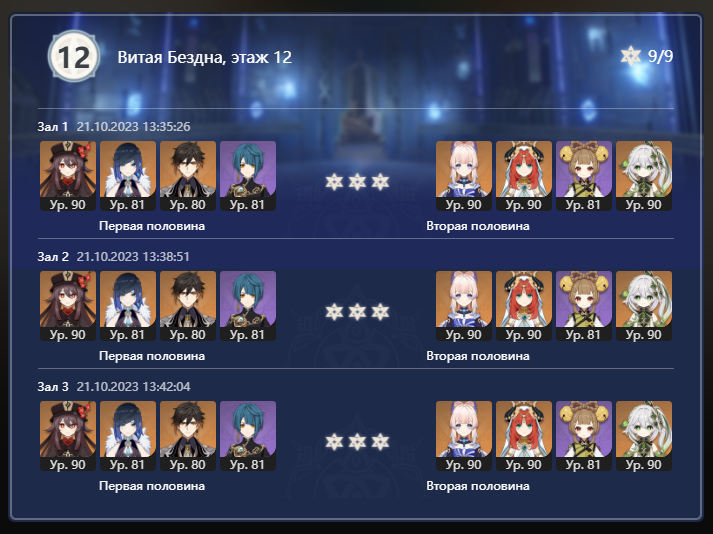Select Nahida portrait in Зал 3 second half
Image resolution: width=713 pixels, height=534 pixels.
[x=644, y=436]
